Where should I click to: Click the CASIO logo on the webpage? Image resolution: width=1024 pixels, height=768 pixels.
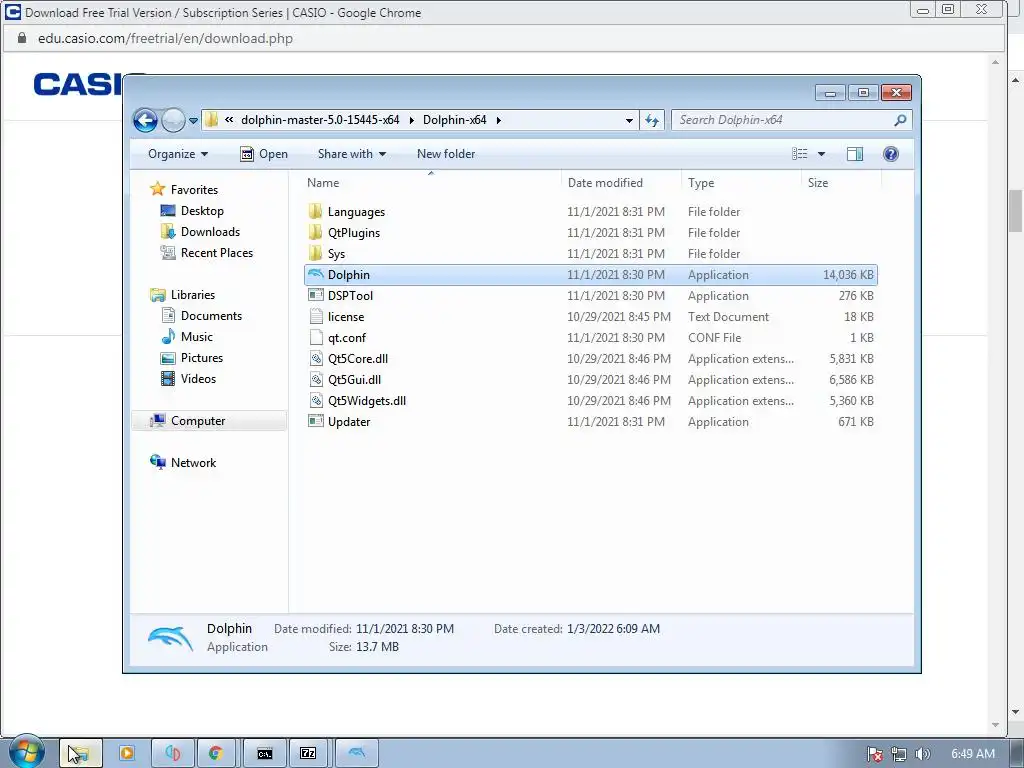coord(78,85)
